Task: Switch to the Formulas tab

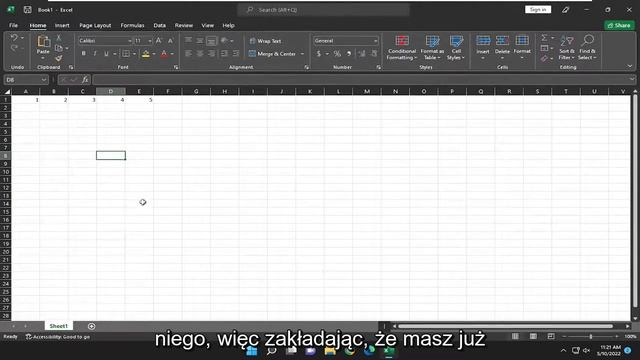Action: [132, 25]
